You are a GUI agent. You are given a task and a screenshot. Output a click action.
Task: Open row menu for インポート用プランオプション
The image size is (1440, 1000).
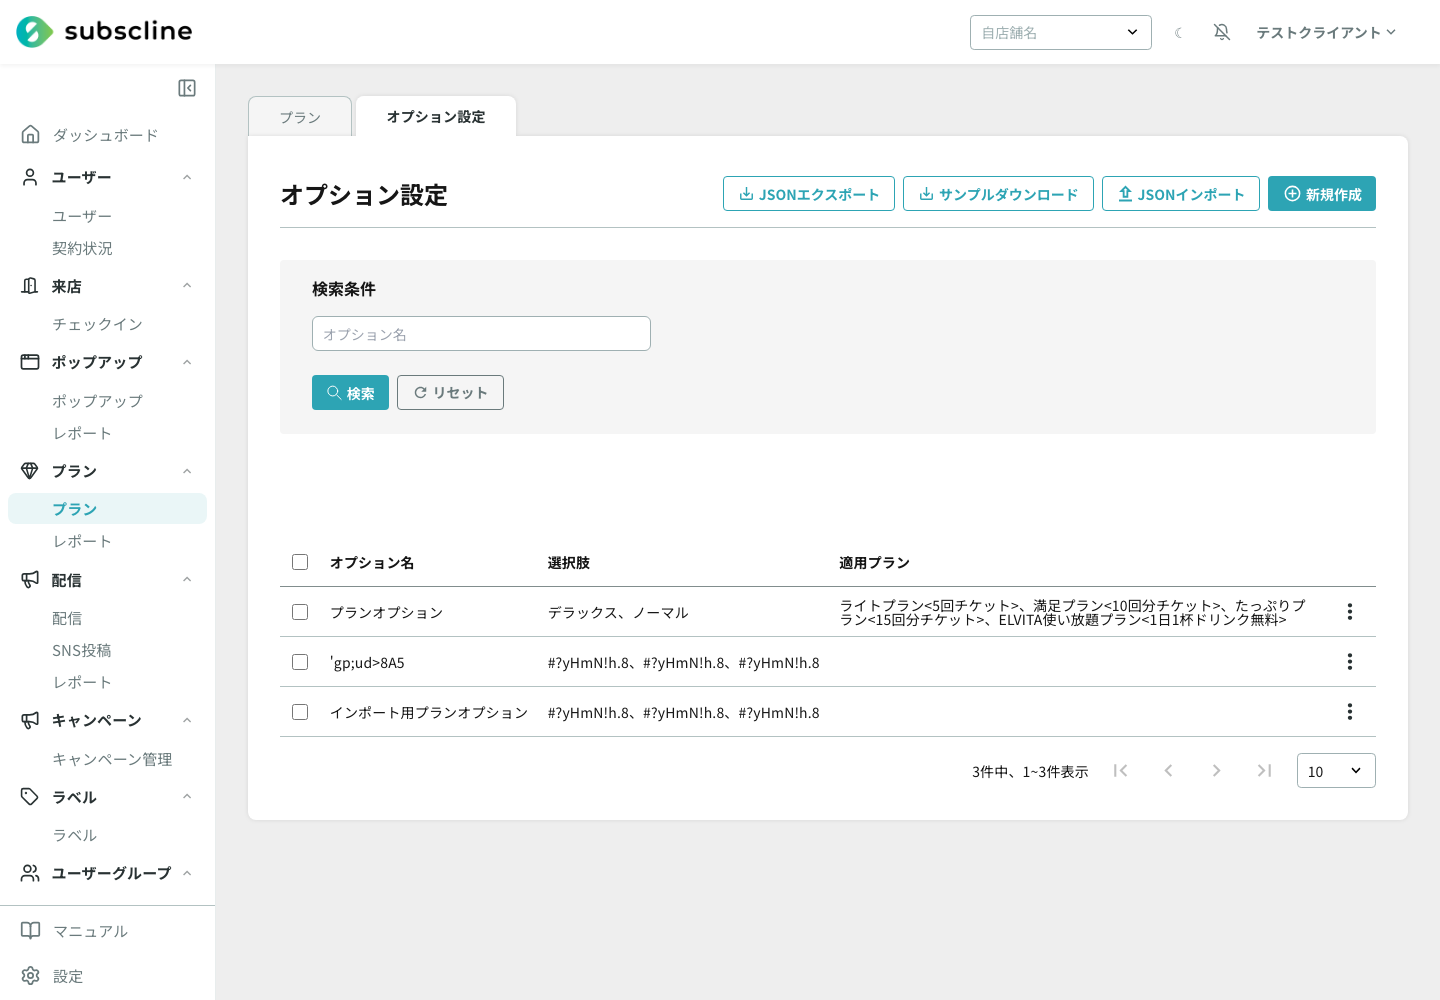(x=1350, y=711)
